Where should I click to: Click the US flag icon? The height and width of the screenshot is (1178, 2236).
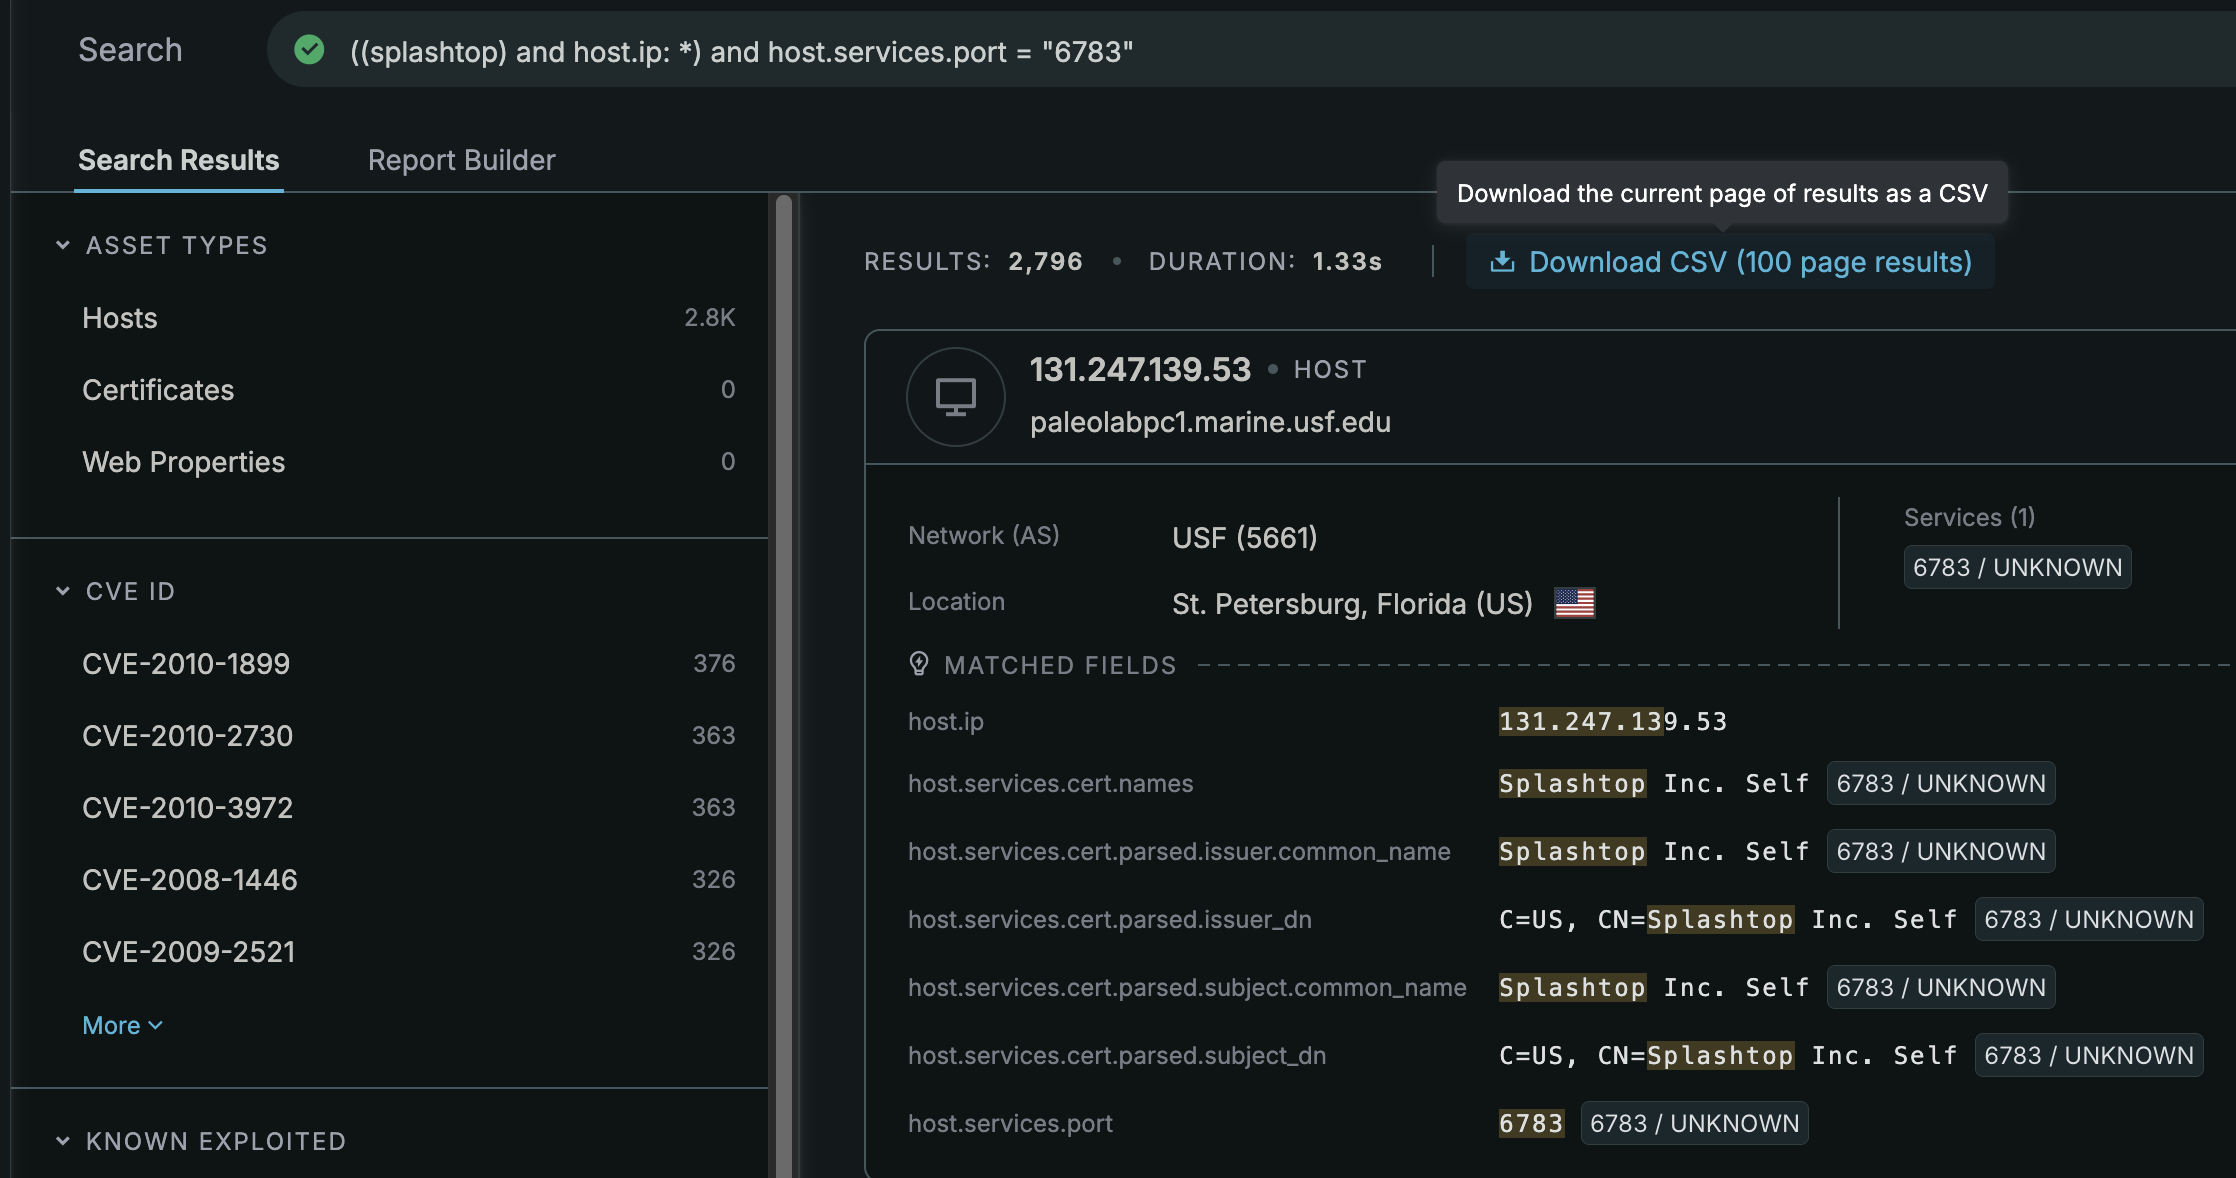[x=1574, y=603]
